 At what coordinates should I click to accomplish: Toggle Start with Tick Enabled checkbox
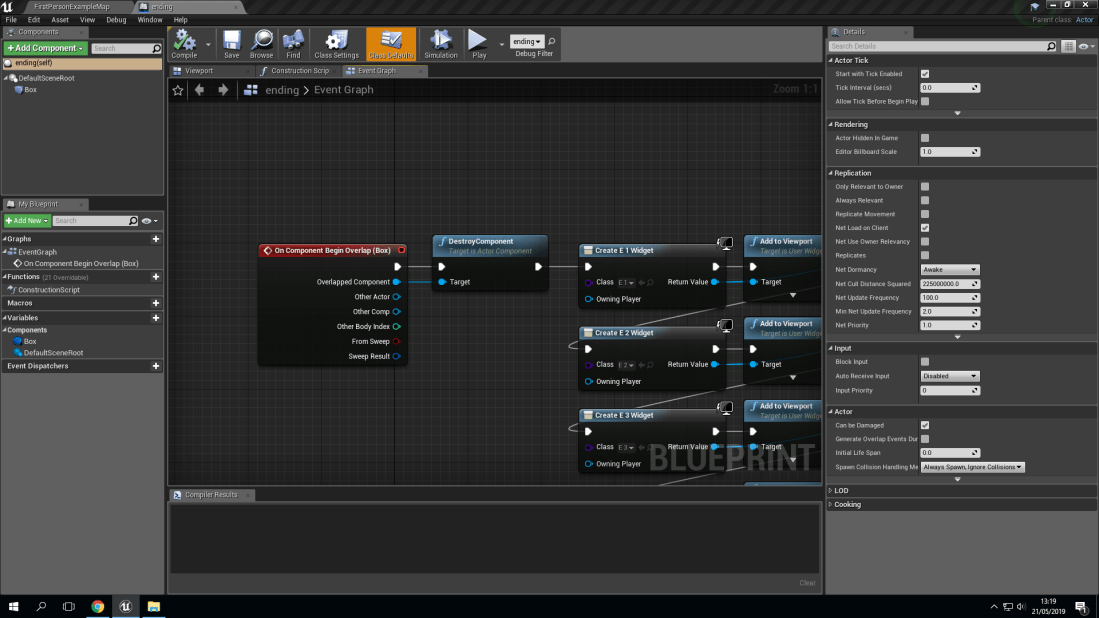[925, 74]
